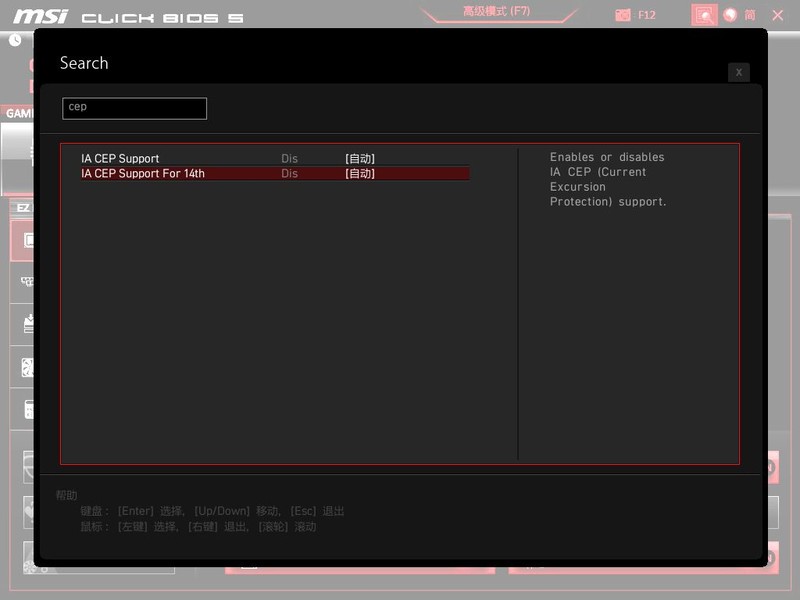The width and height of the screenshot is (800, 600).
Task: Open the language globe icon
Action: 730,15
